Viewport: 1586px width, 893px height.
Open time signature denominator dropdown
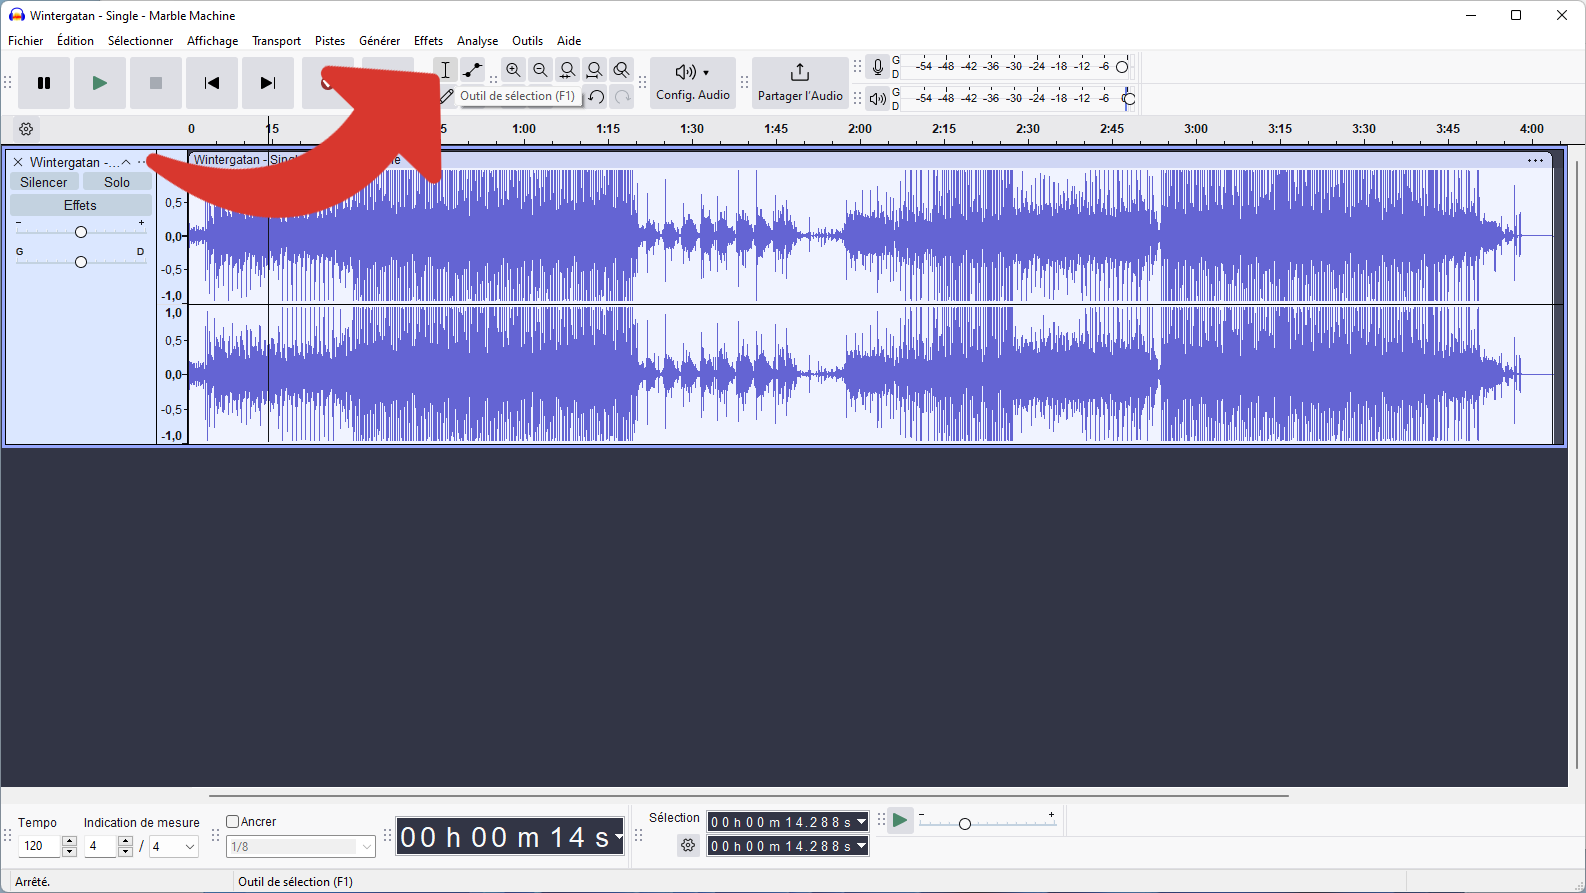point(173,846)
